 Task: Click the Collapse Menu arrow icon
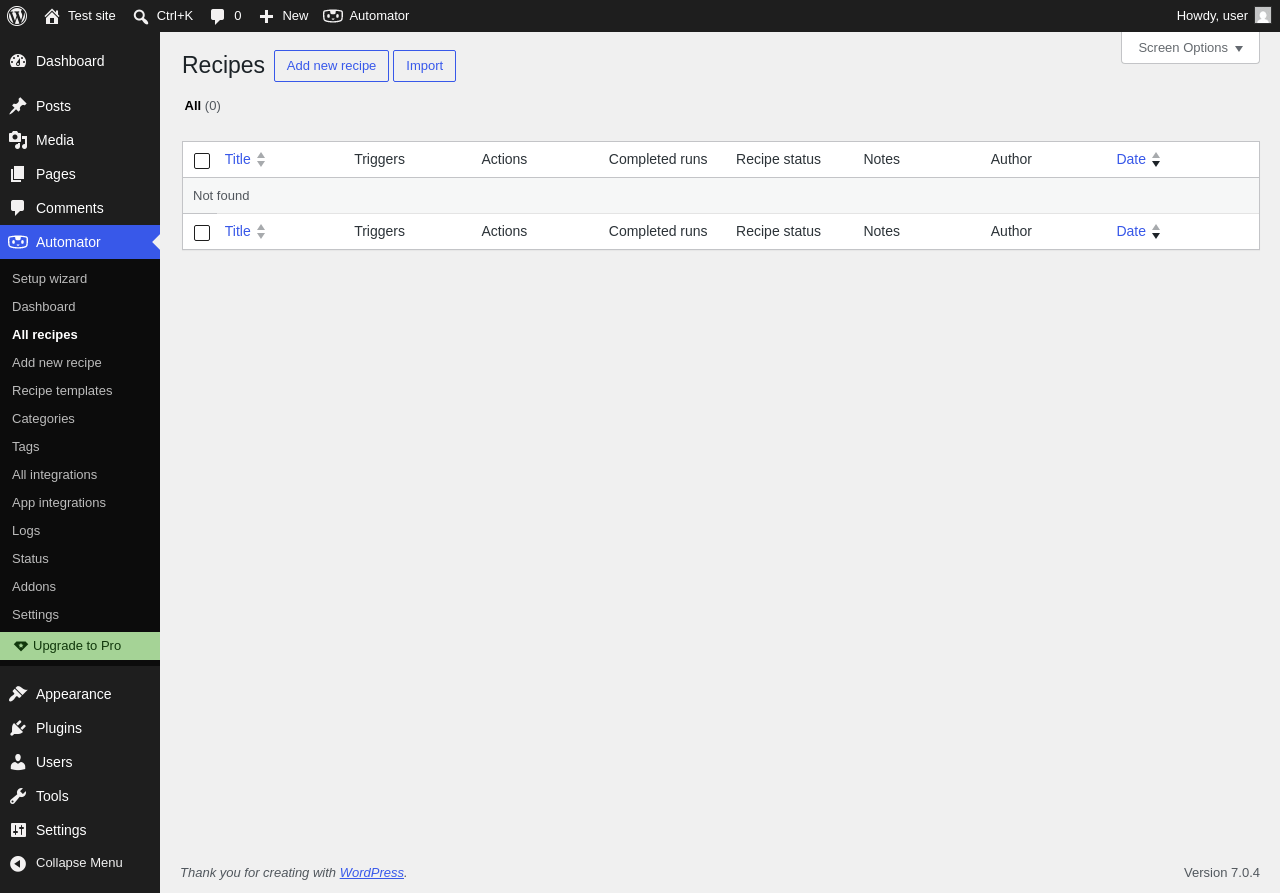(x=18, y=863)
